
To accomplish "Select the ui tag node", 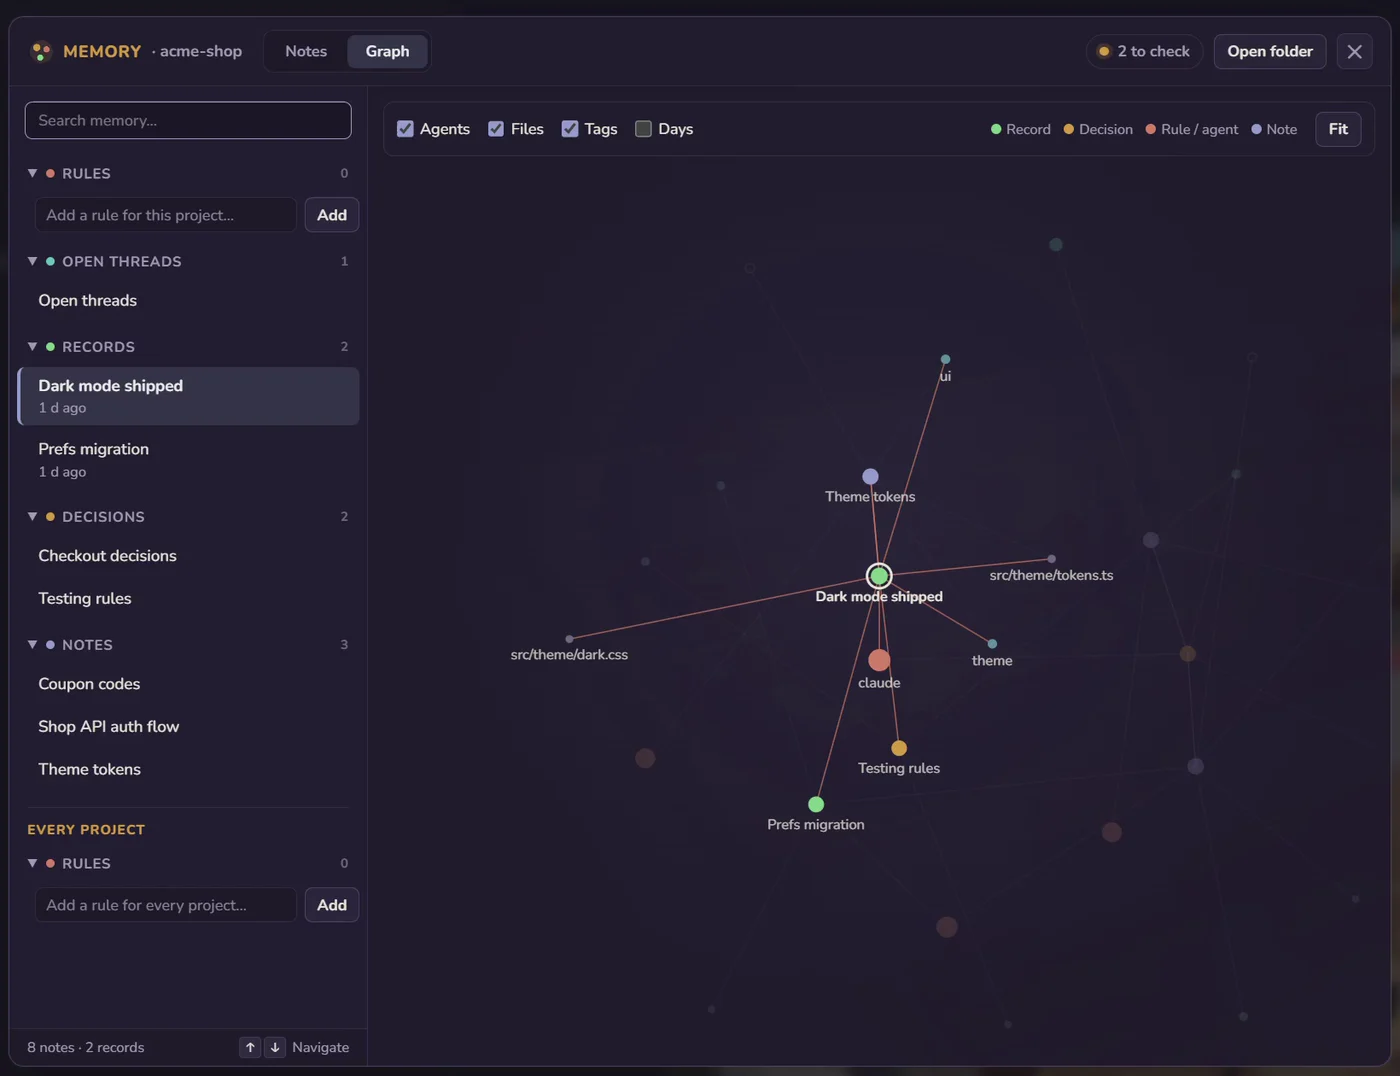I will coord(945,359).
